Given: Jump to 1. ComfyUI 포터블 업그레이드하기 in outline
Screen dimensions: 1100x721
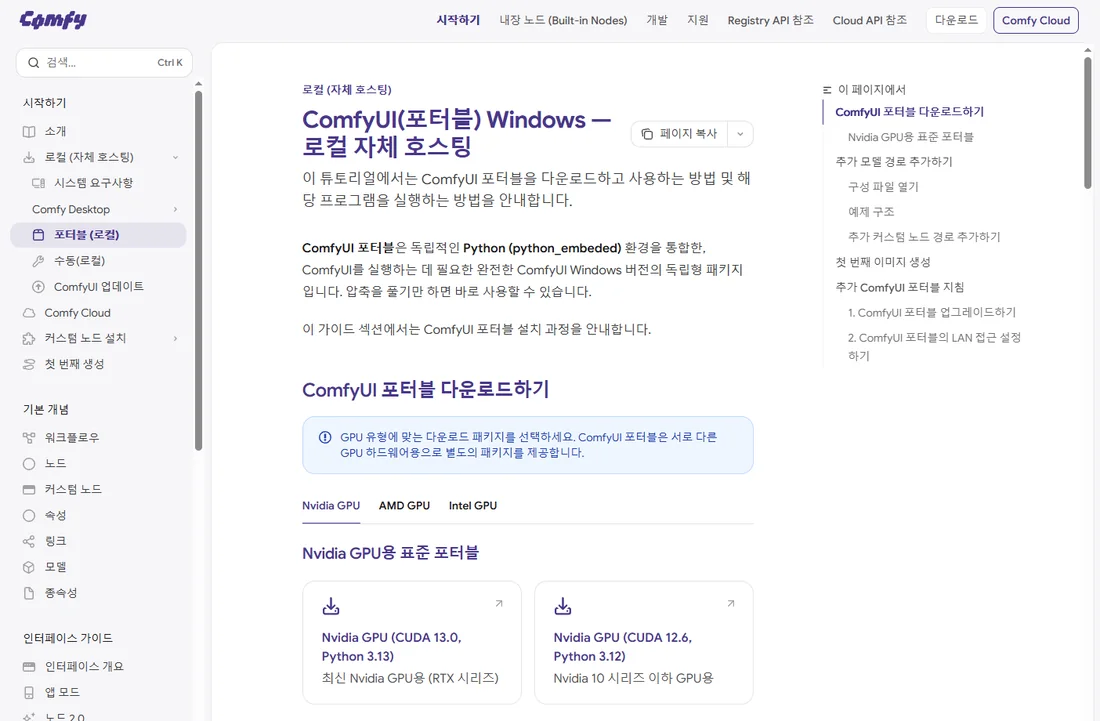Looking at the screenshot, I should (x=932, y=313).
